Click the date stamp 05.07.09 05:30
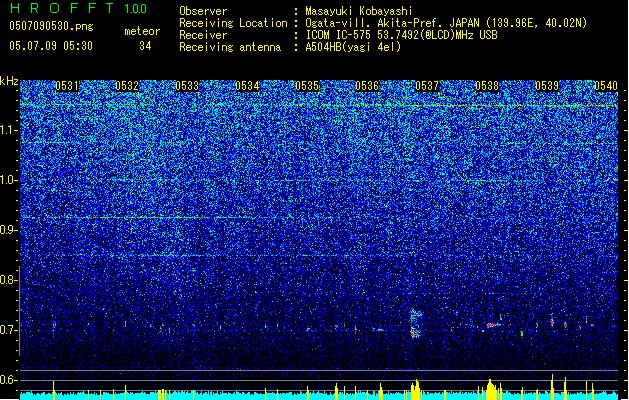This screenshot has width=629, height=400. [x=51, y=45]
